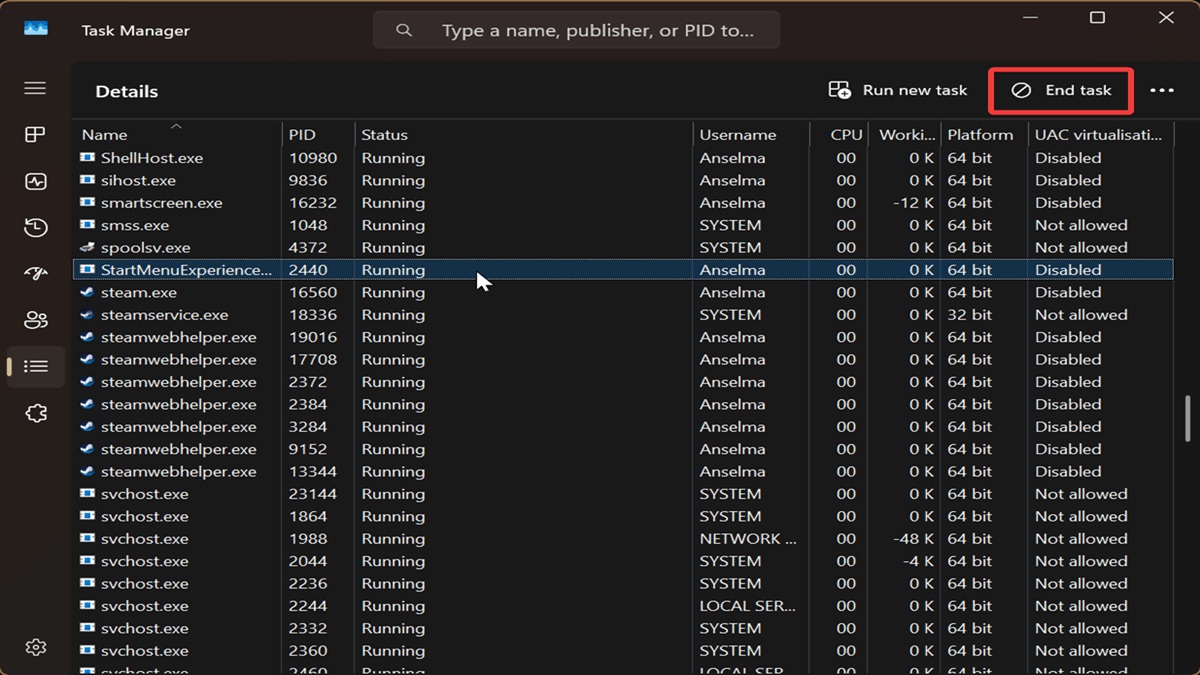Open the Users page icon
The width and height of the screenshot is (1200, 675).
35,320
